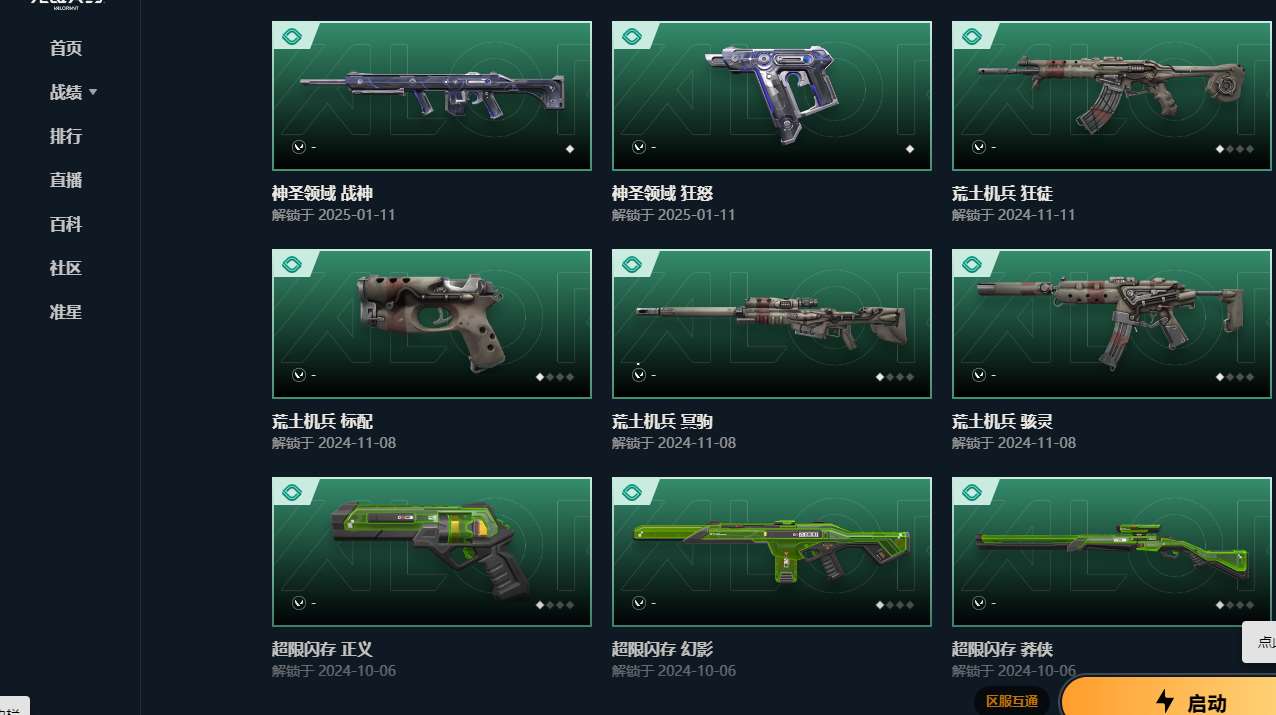Click the 区服互通 label
The width and height of the screenshot is (1276, 715).
1012,701
